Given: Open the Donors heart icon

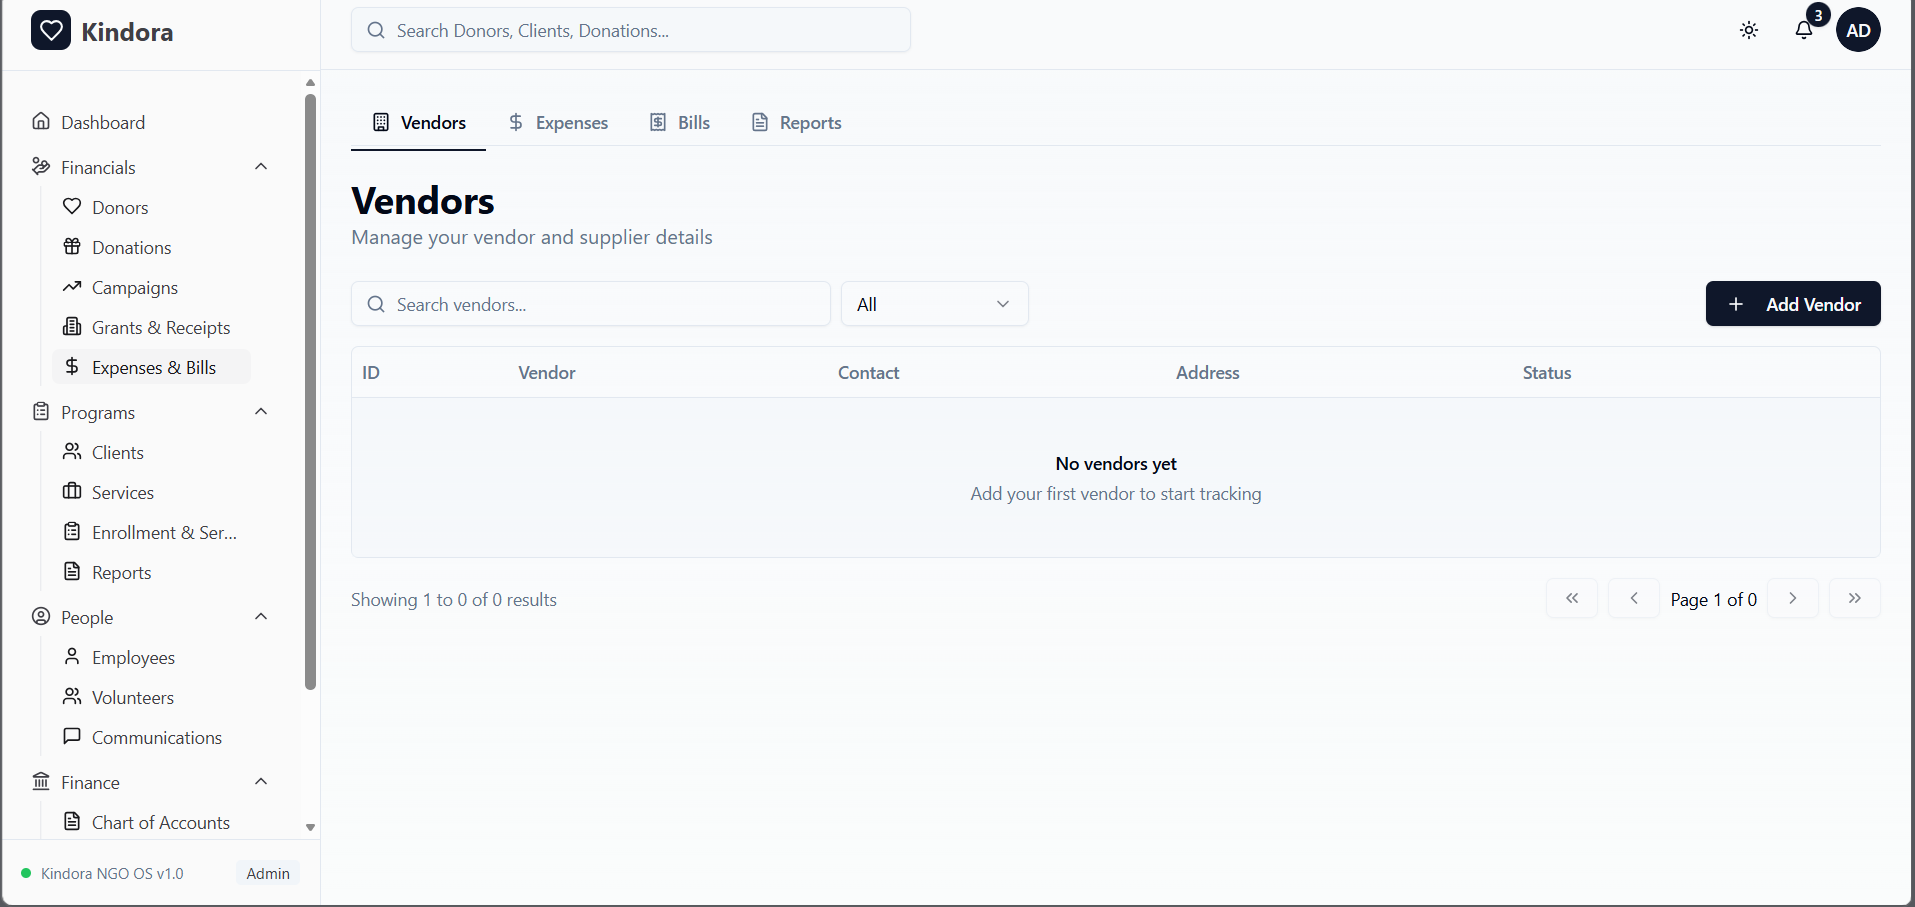Looking at the screenshot, I should pos(73,207).
